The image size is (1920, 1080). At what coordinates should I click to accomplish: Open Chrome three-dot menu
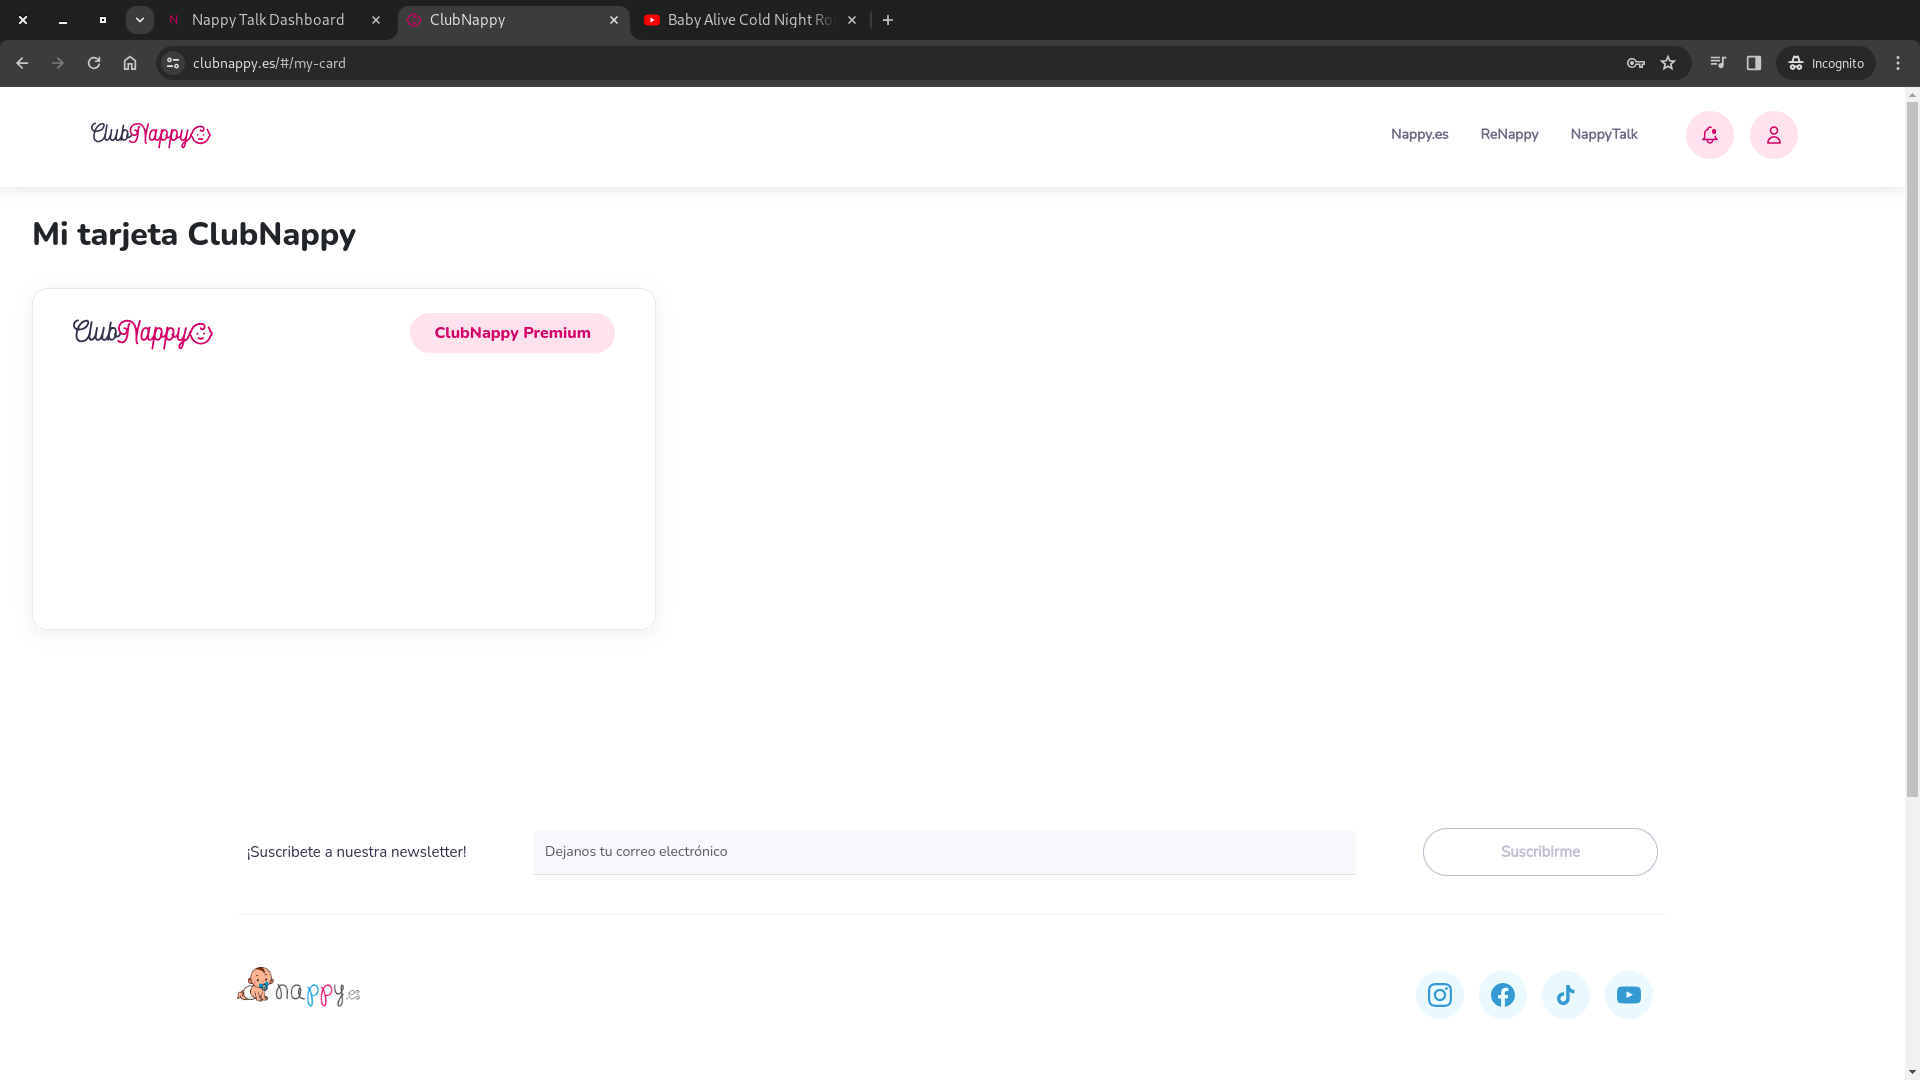tap(1898, 63)
